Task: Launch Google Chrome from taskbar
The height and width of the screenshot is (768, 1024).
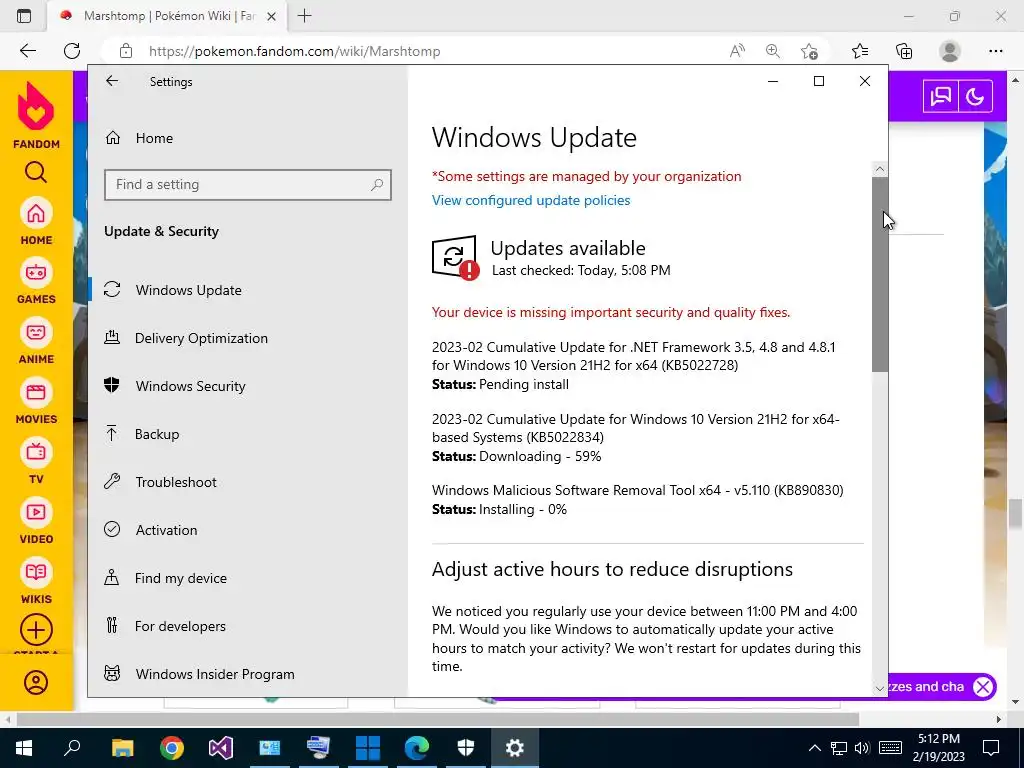Action: (x=172, y=748)
